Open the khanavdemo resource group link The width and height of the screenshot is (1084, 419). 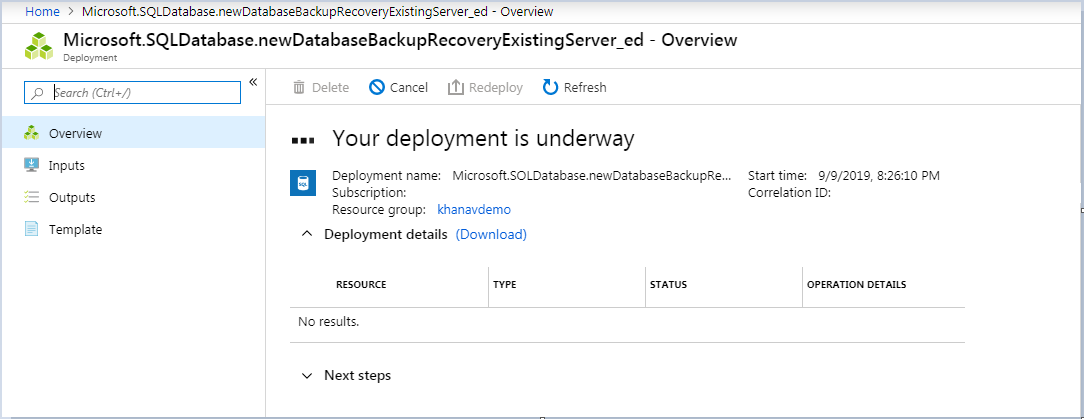(x=474, y=210)
